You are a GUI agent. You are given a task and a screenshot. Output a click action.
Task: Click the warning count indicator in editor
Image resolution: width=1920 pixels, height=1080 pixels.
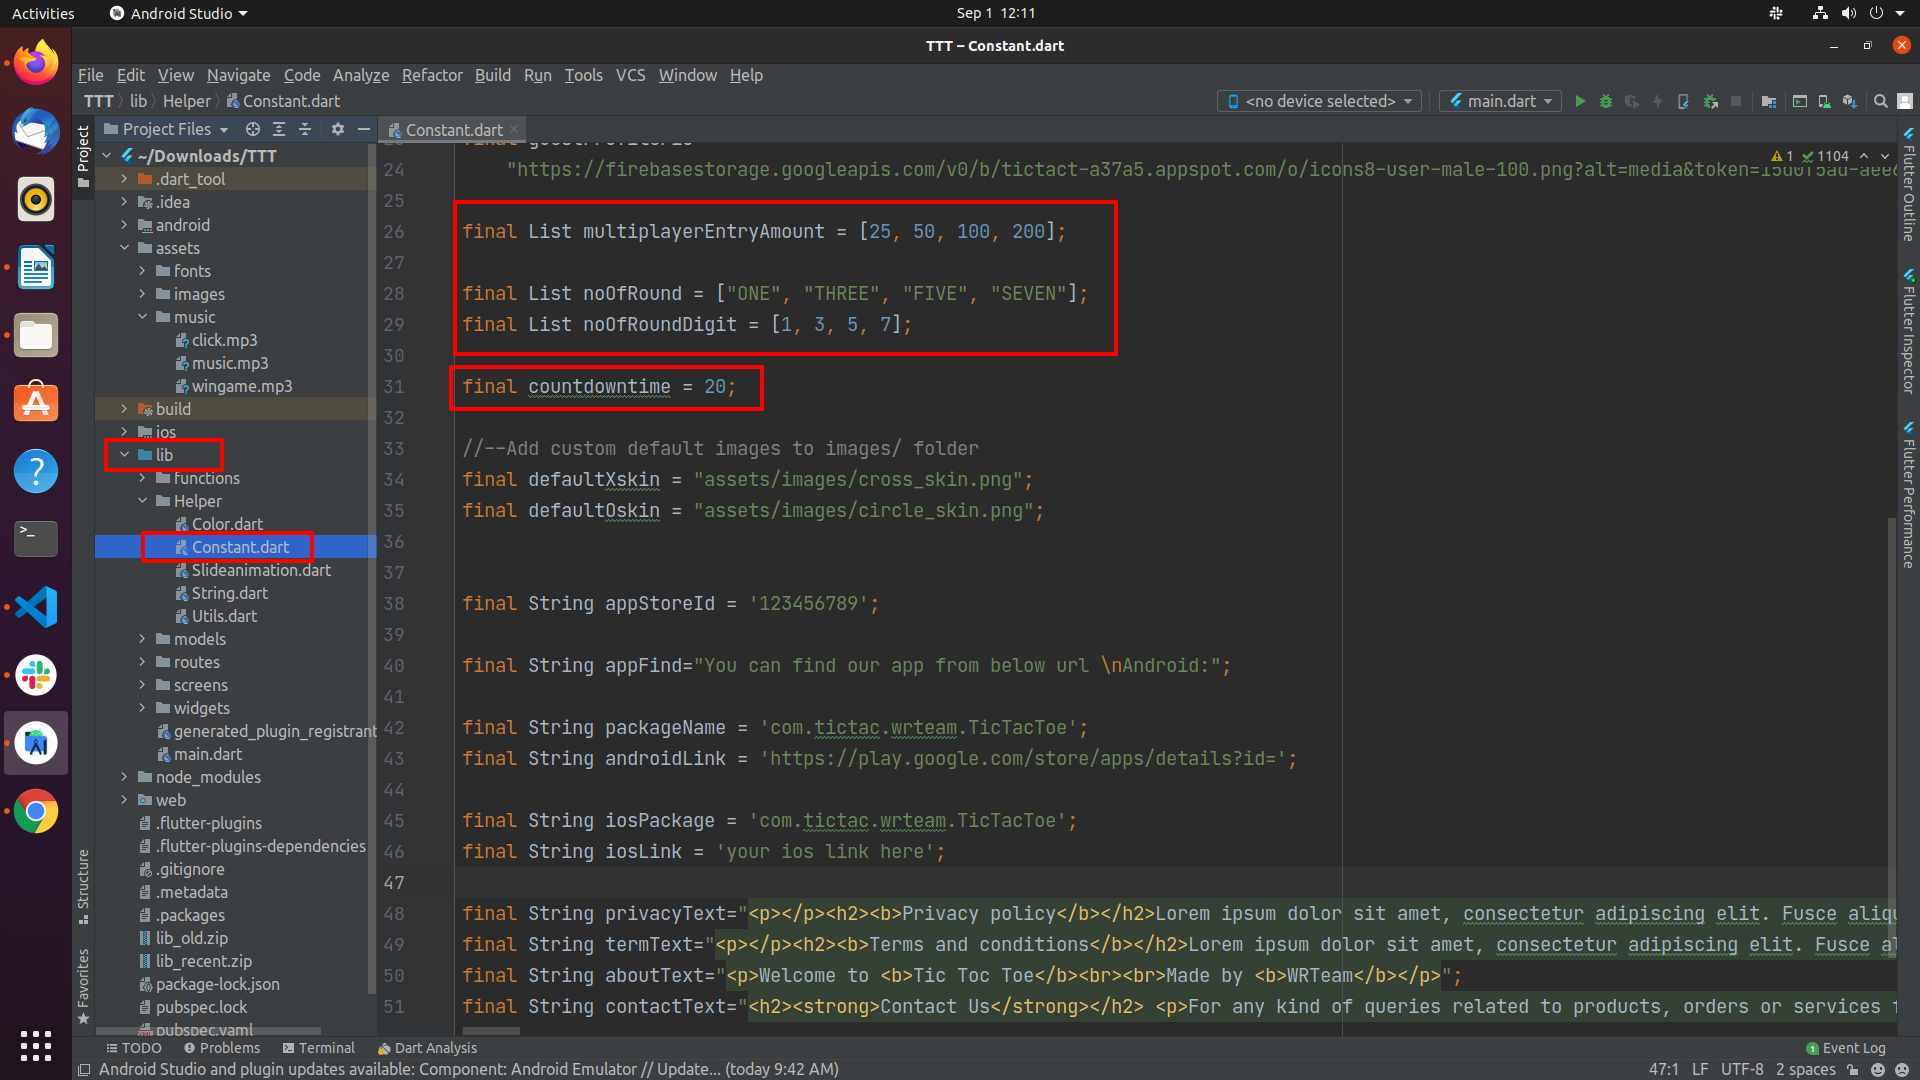click(1782, 156)
